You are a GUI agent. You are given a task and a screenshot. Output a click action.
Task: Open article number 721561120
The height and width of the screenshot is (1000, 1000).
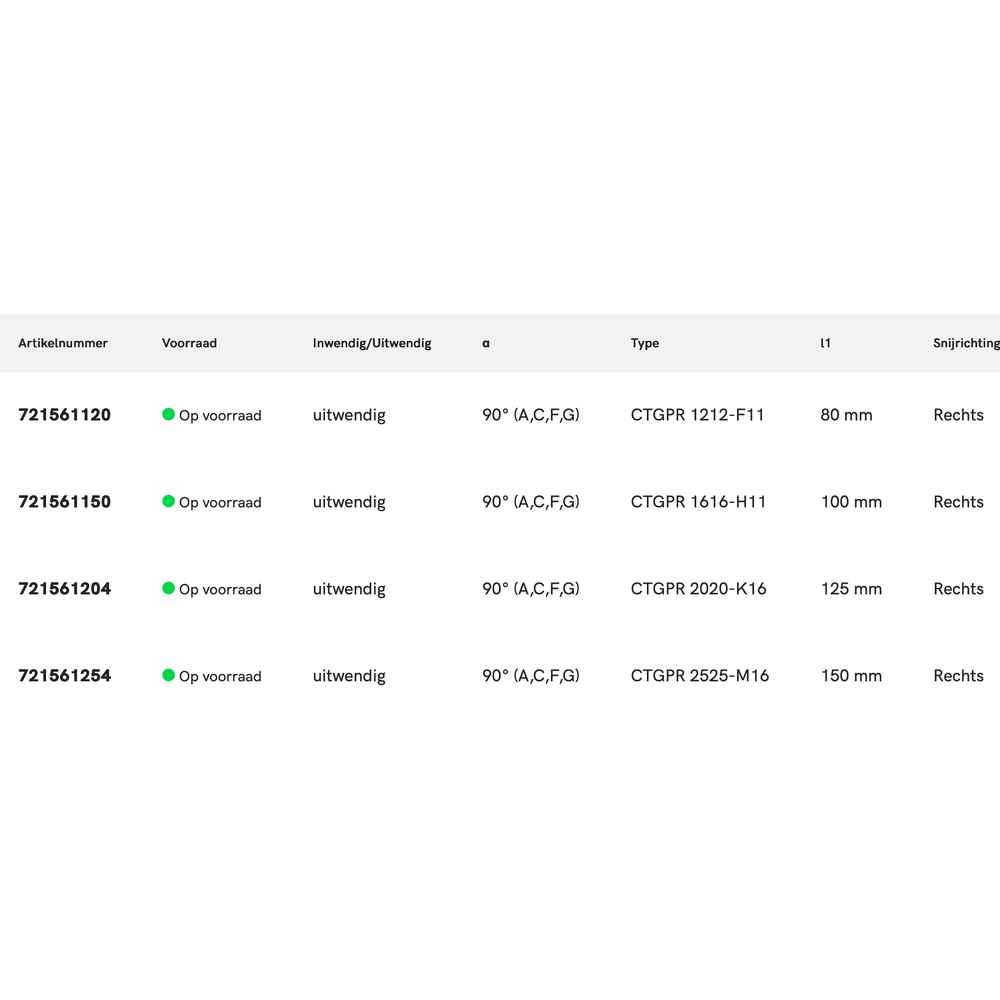pyautogui.click(x=65, y=415)
